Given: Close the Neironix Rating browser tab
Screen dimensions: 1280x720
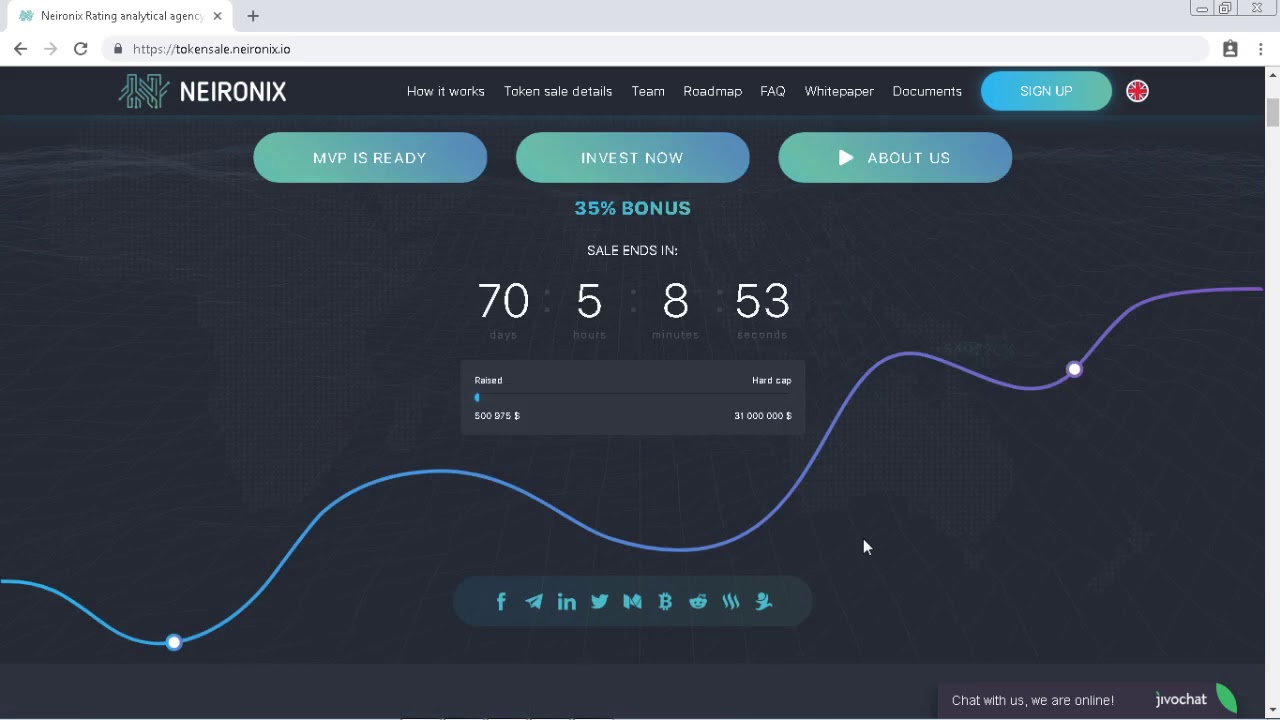Looking at the screenshot, I should tap(217, 16).
